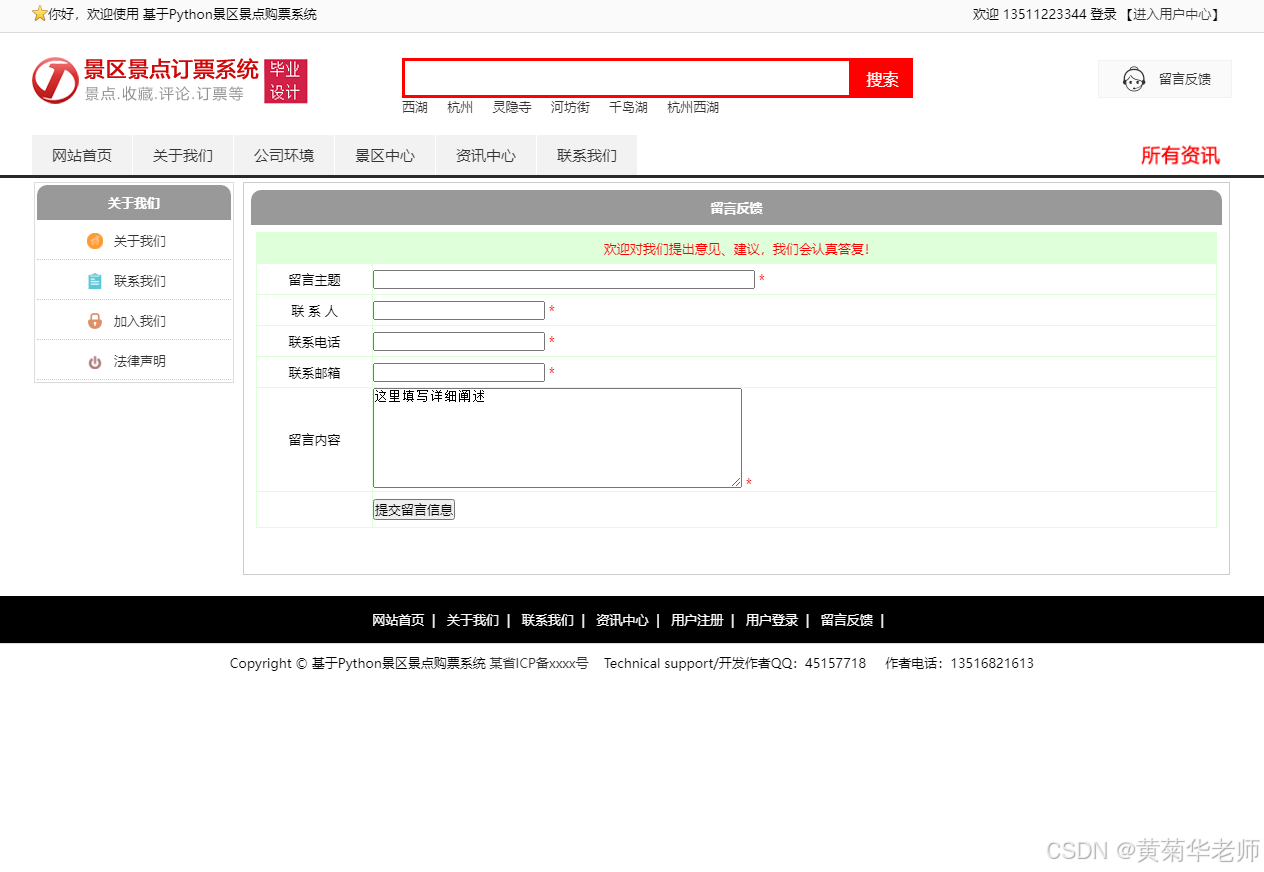Open 资讯中心 in the top navigation bar
This screenshot has height=872, width=1264.
click(x=486, y=156)
